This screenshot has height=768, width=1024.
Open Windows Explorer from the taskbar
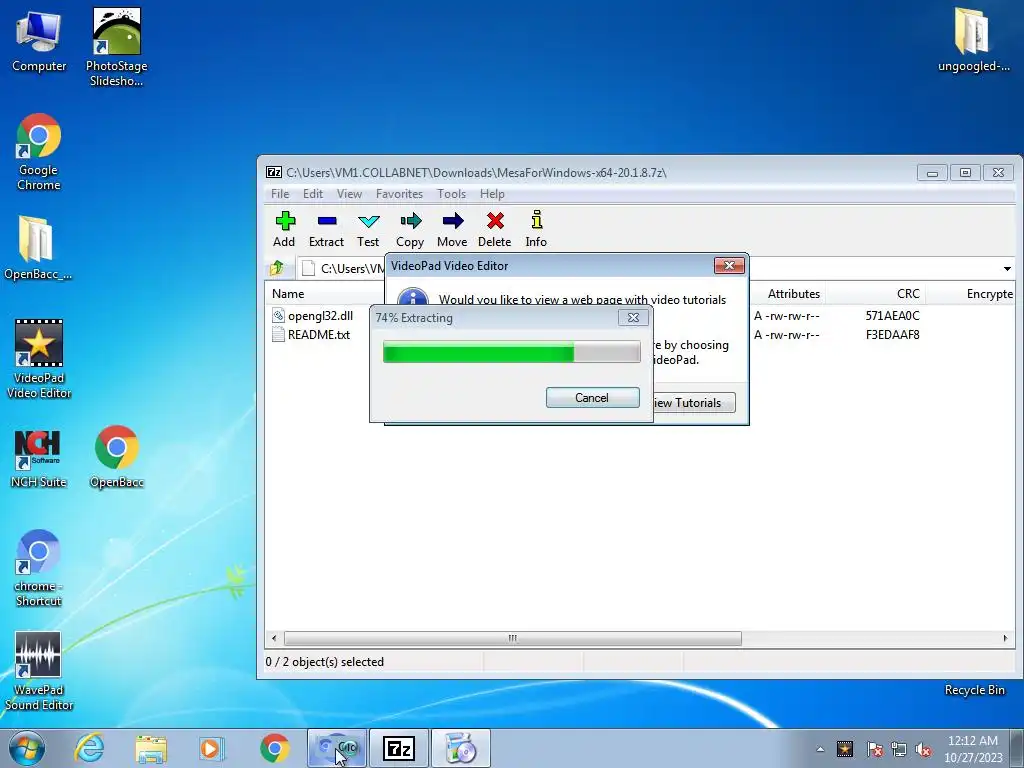(x=151, y=748)
